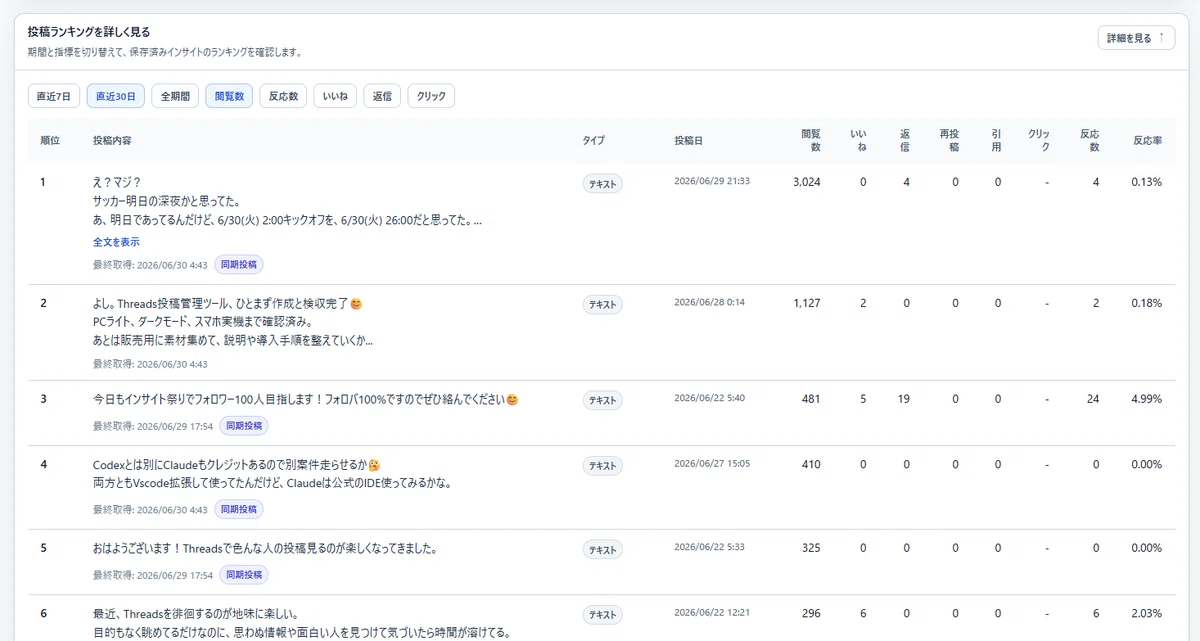The height and width of the screenshot is (641, 1200).
Task: Open 全文を表示 link in rank 1 post
Action: point(116,242)
